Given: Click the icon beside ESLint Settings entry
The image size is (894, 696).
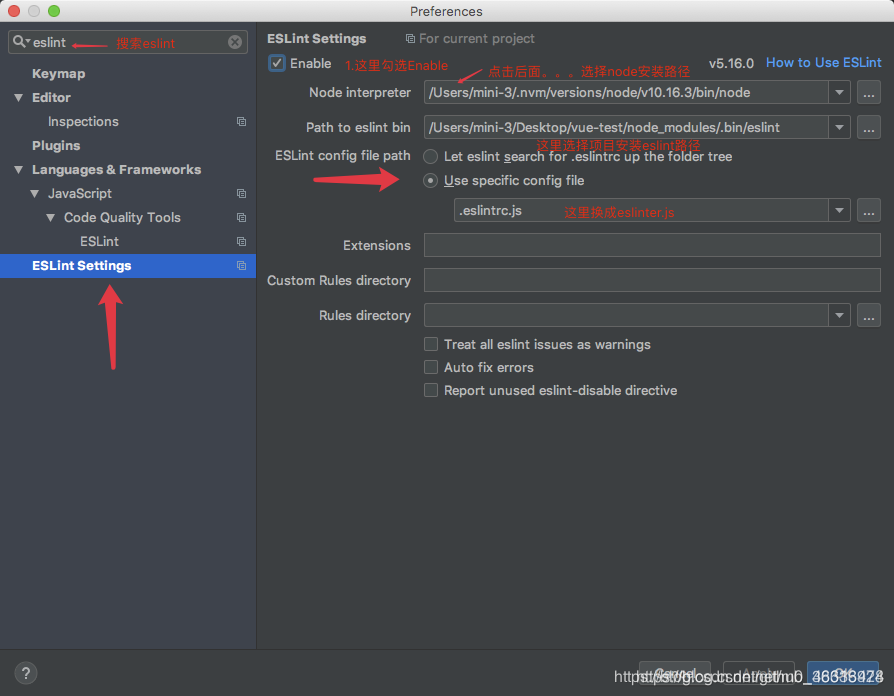Looking at the screenshot, I should [240, 265].
